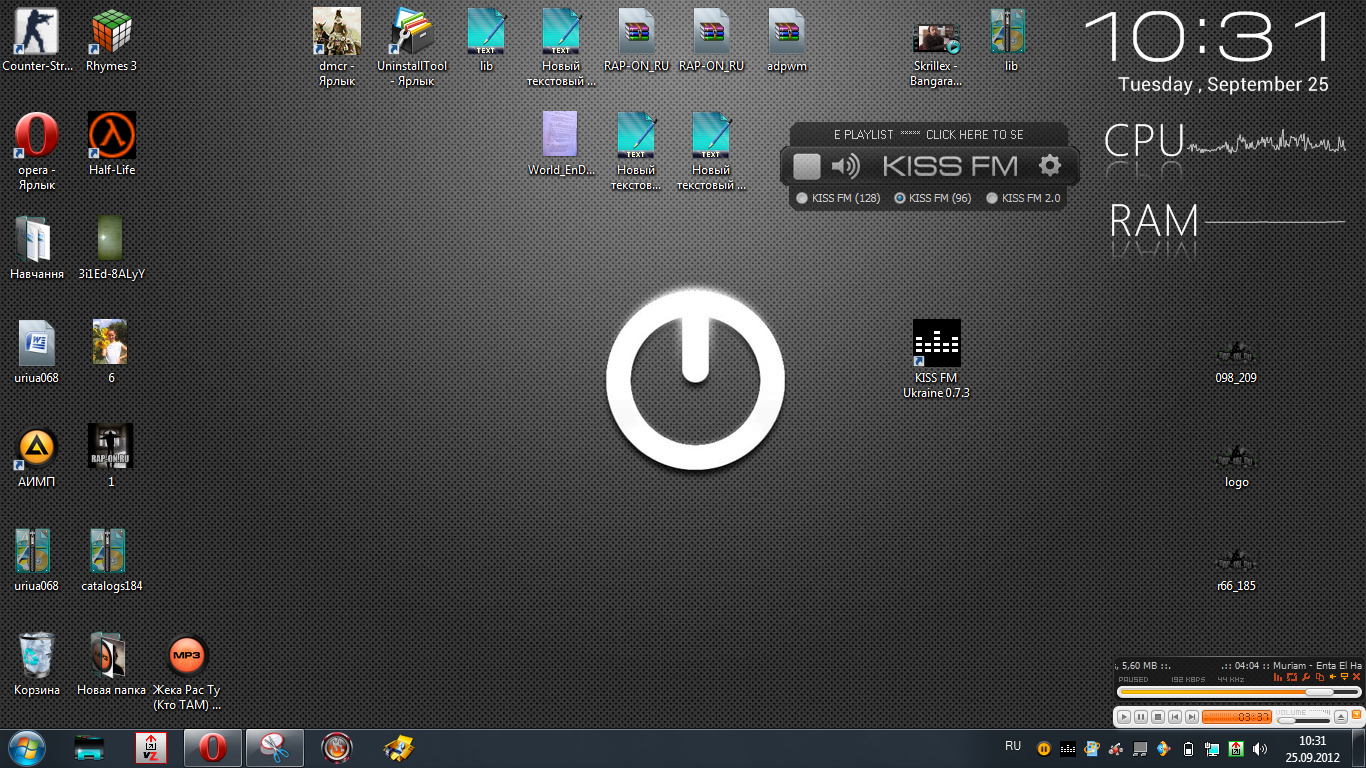The width and height of the screenshot is (1366, 768).
Task: Open the AIMP eject file button
Action: coord(1340,717)
